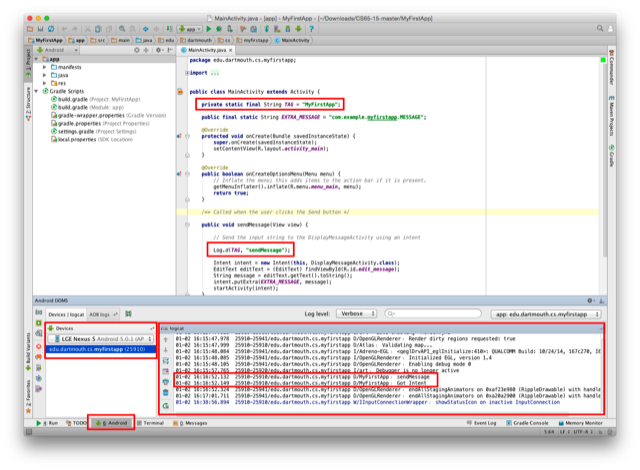Open the TODO tool window tab
640x470 pixels.
(x=76, y=423)
